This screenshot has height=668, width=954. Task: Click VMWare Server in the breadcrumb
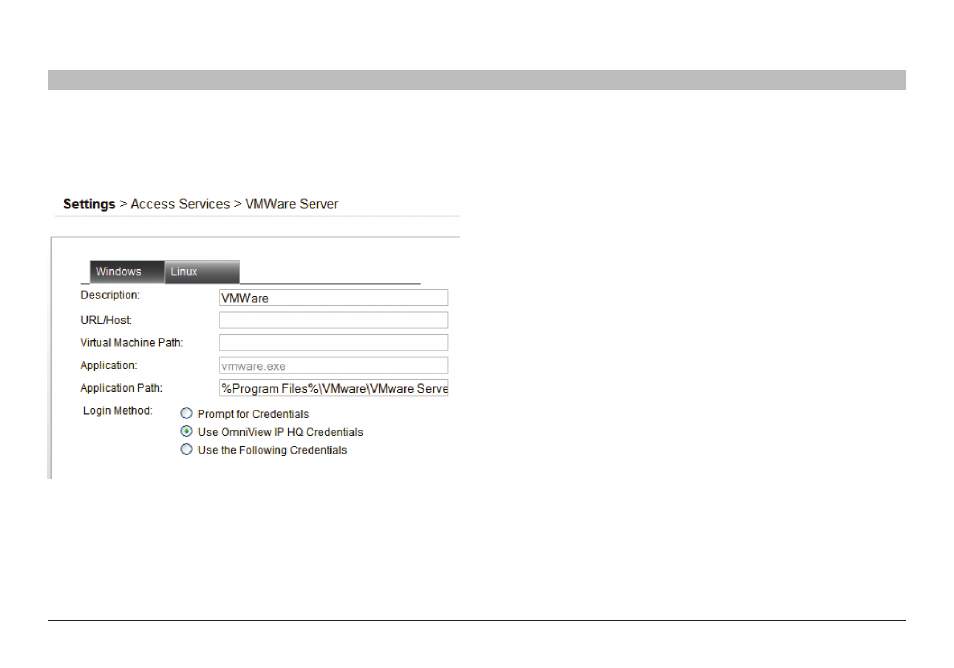point(291,204)
